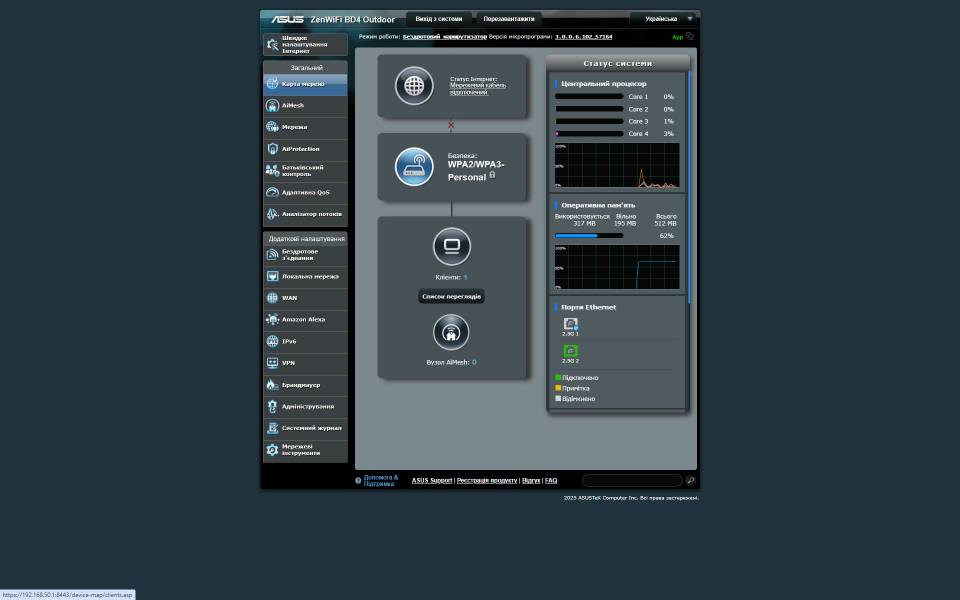Click the icon next to the App label

point(690,36)
